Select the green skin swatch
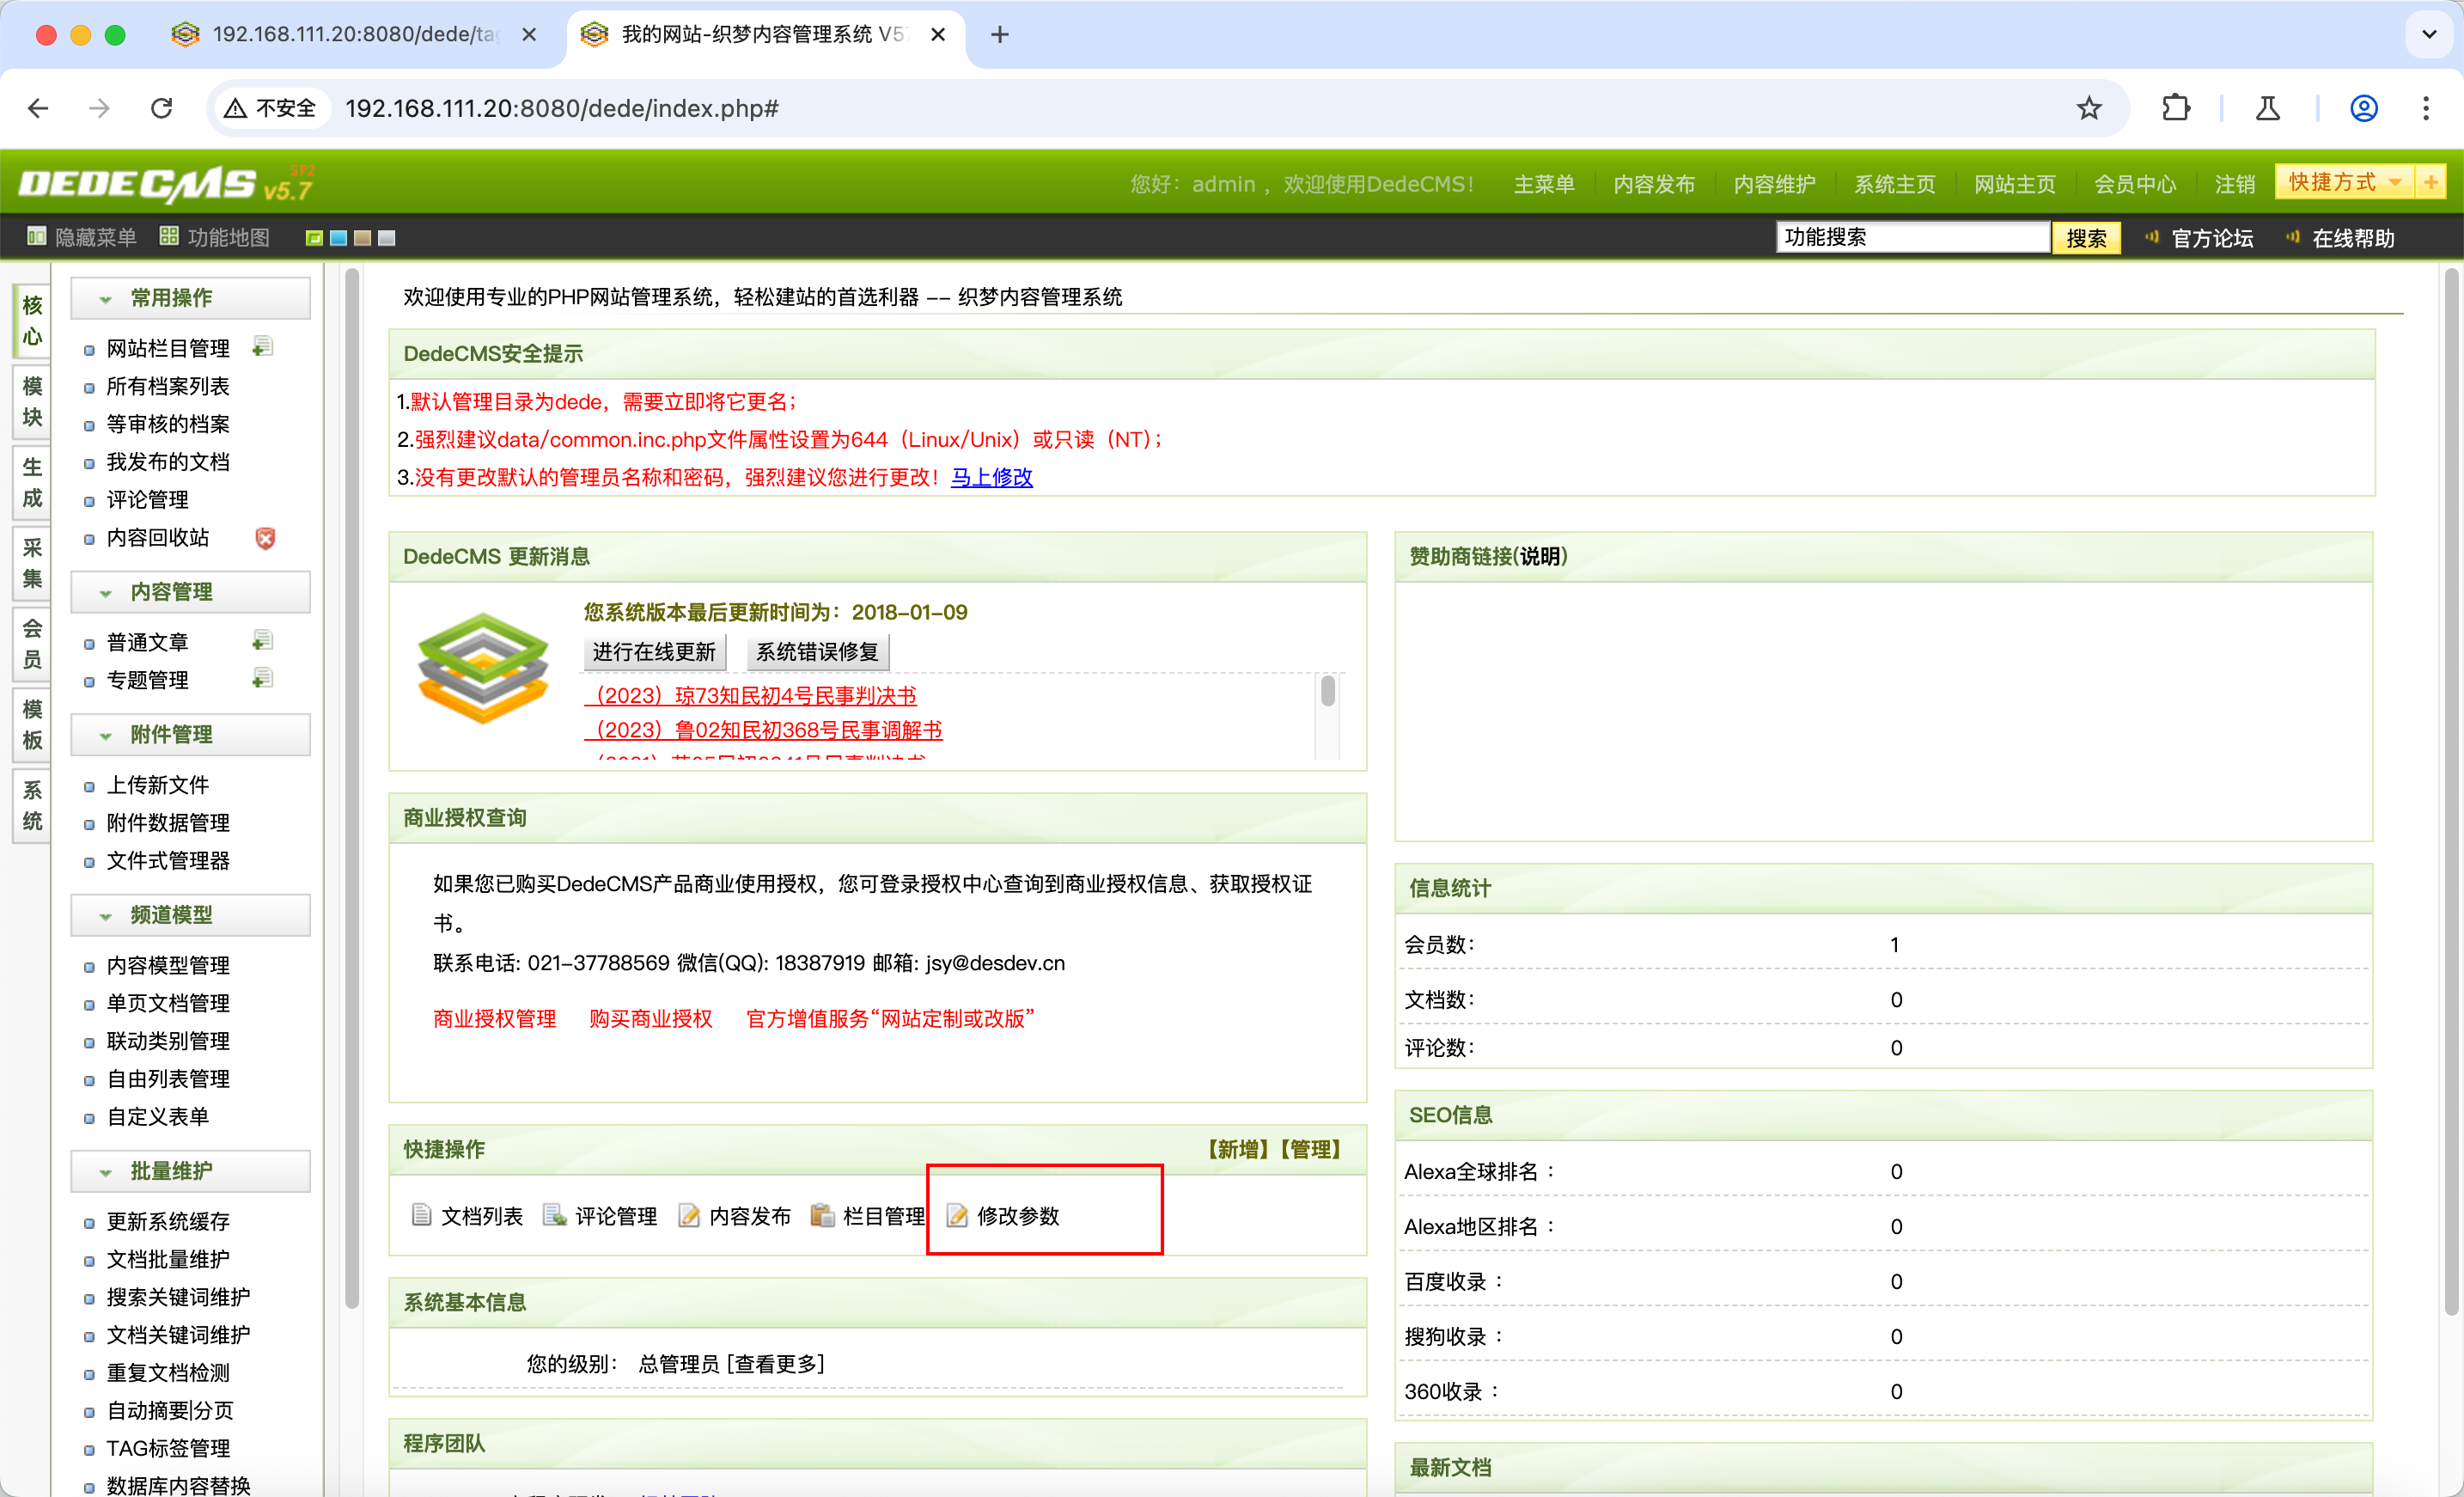 pyautogui.click(x=314, y=238)
